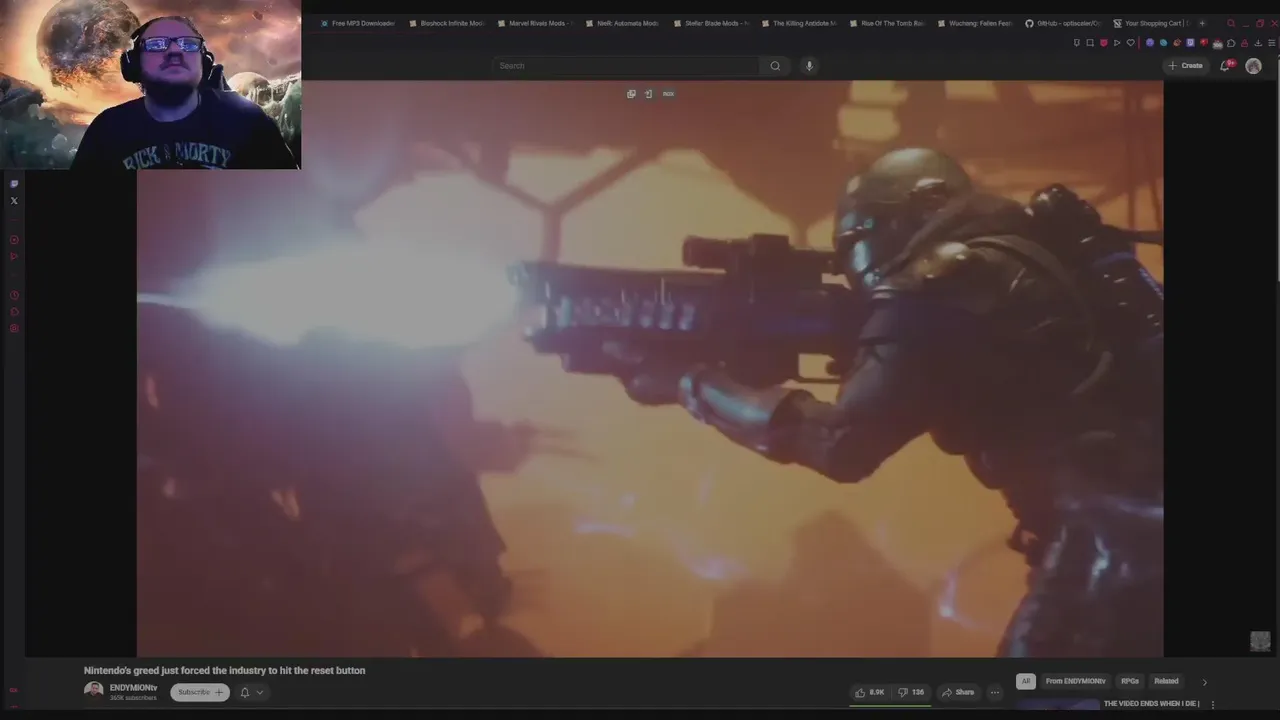
Task: Click the video player to pause
Action: [650, 370]
